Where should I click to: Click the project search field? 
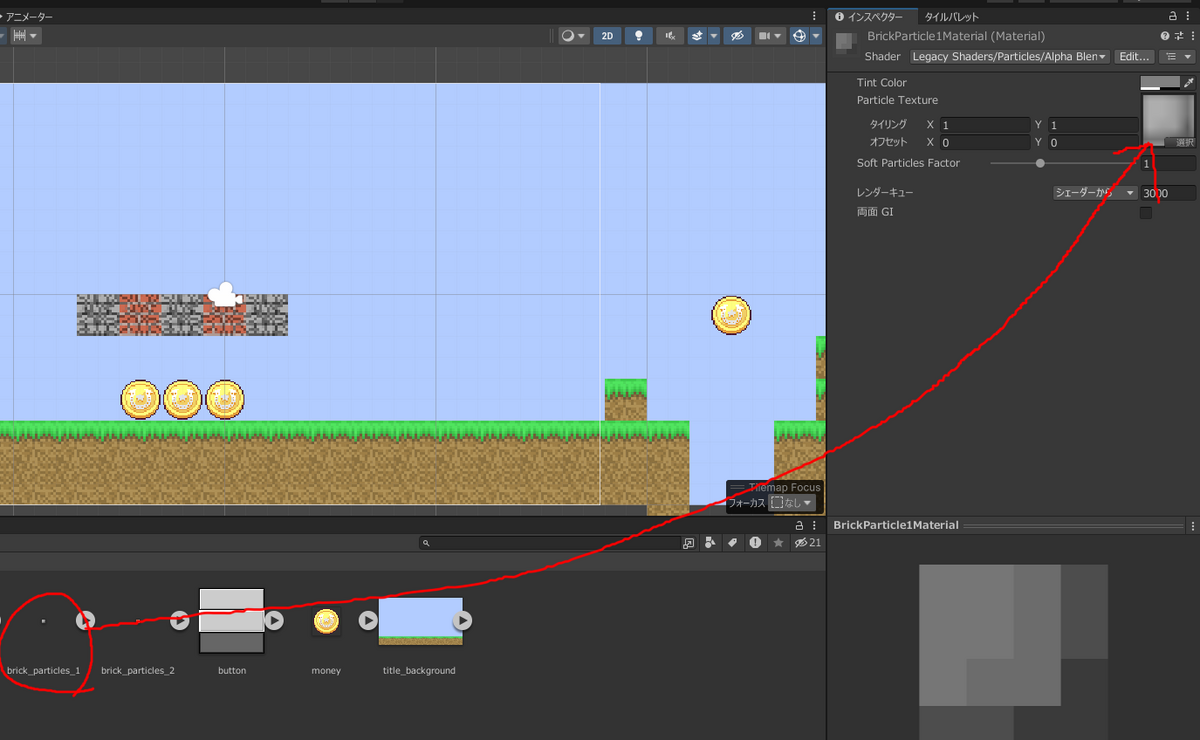click(x=551, y=543)
